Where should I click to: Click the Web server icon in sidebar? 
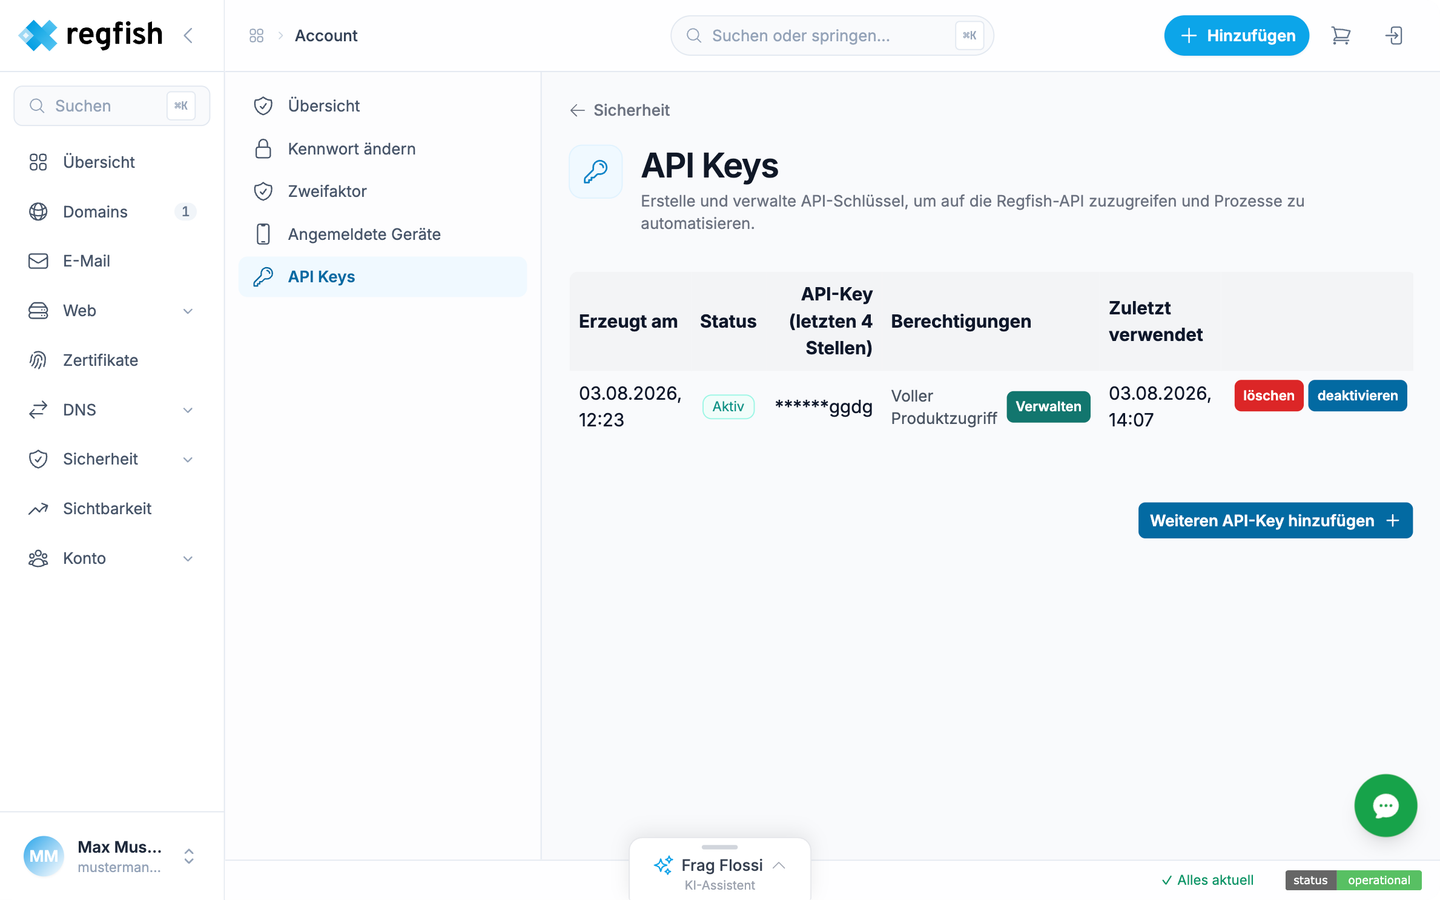[38, 311]
